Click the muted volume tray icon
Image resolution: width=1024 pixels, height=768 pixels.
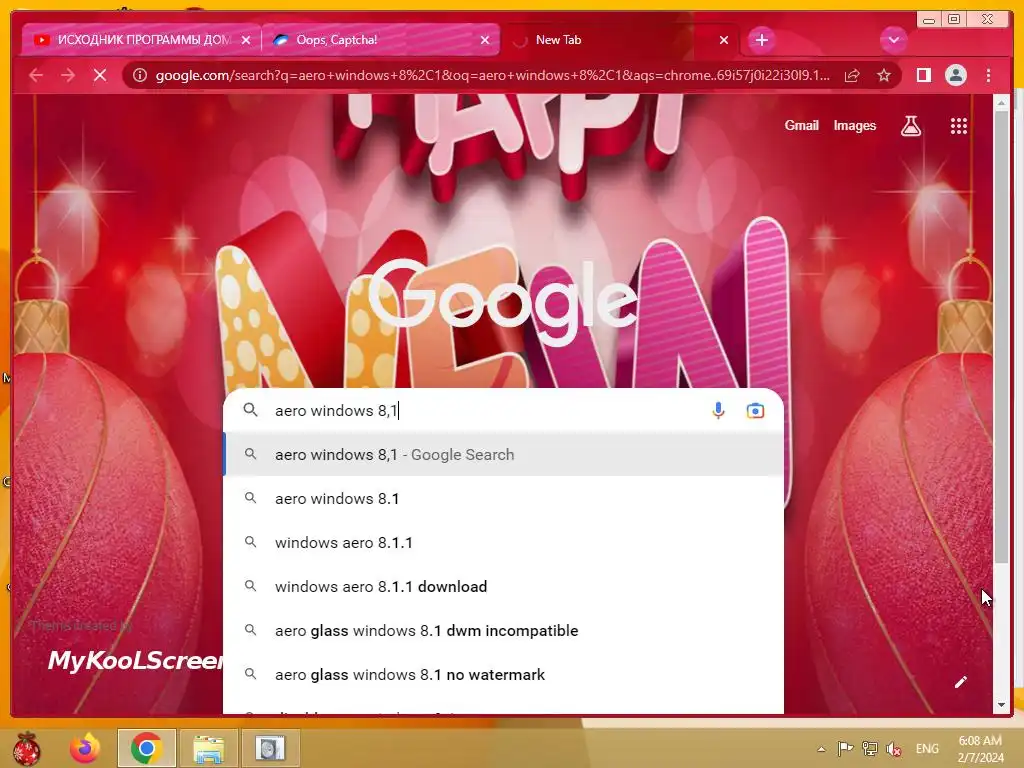coord(893,749)
